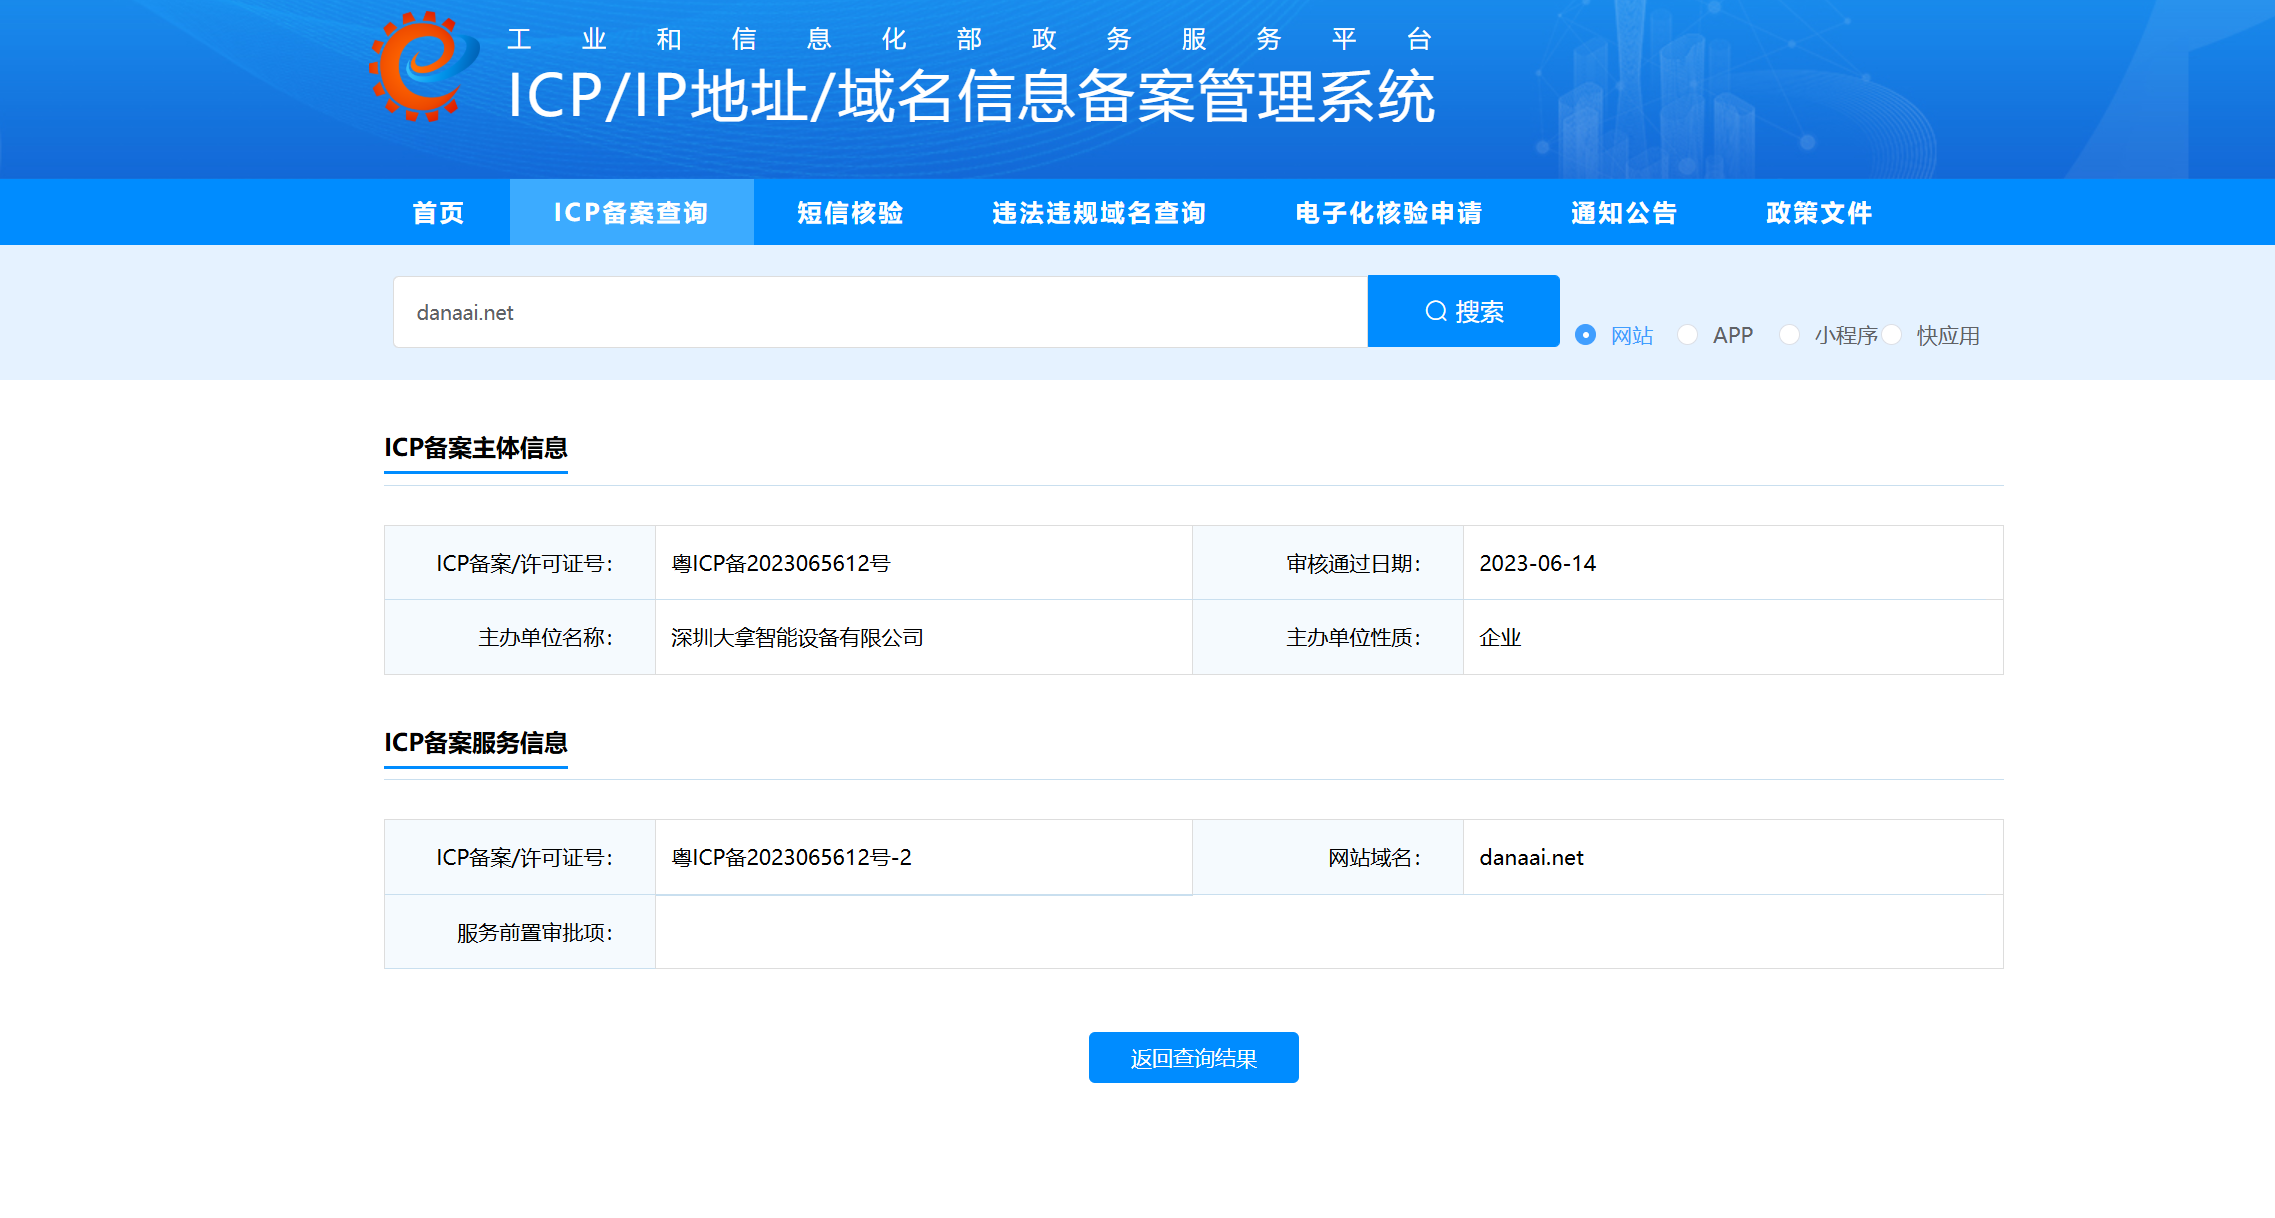
Task: Select the APP radio option
Action: pyautogui.click(x=1687, y=335)
